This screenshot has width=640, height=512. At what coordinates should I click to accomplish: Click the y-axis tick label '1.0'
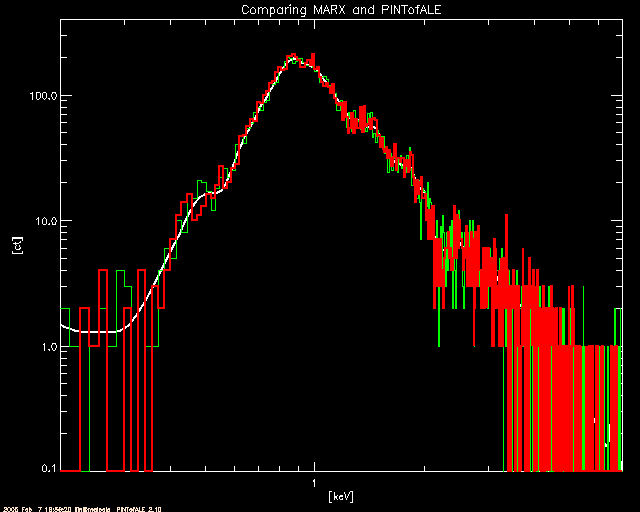coord(49,347)
